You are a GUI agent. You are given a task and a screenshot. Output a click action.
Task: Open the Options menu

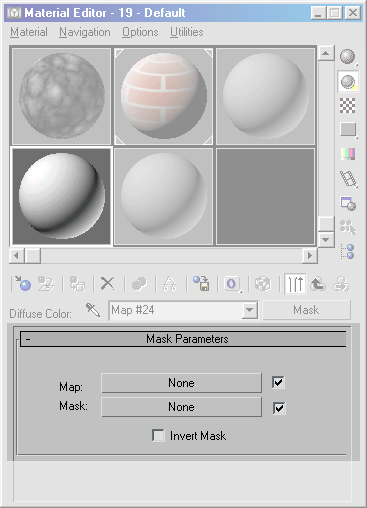click(x=140, y=32)
